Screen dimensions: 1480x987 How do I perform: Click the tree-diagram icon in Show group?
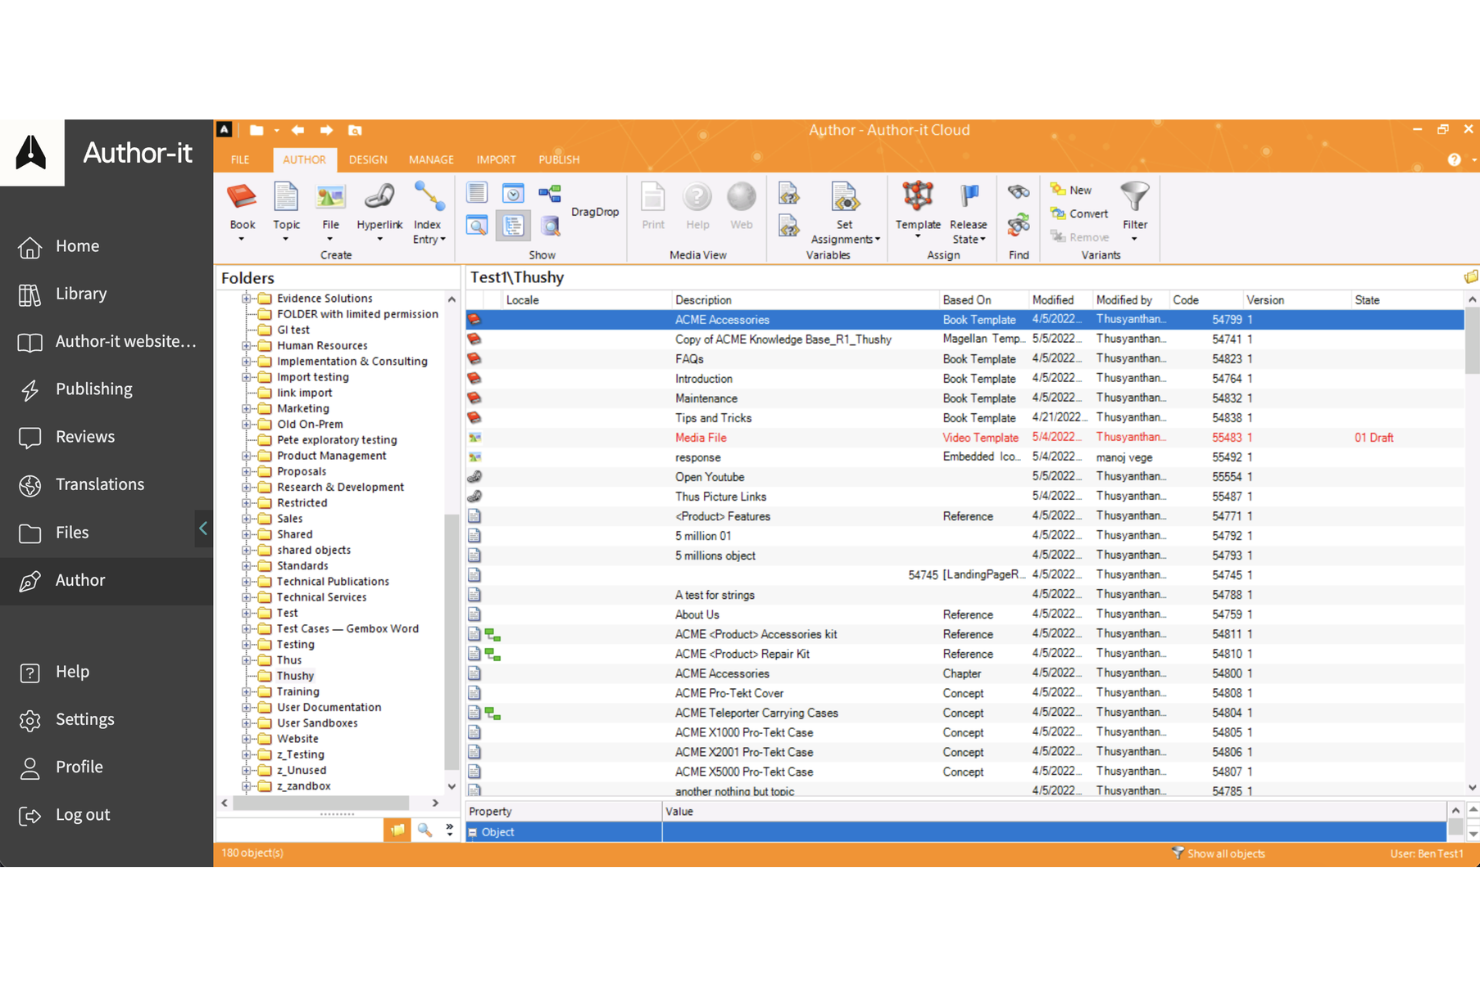[x=549, y=193]
